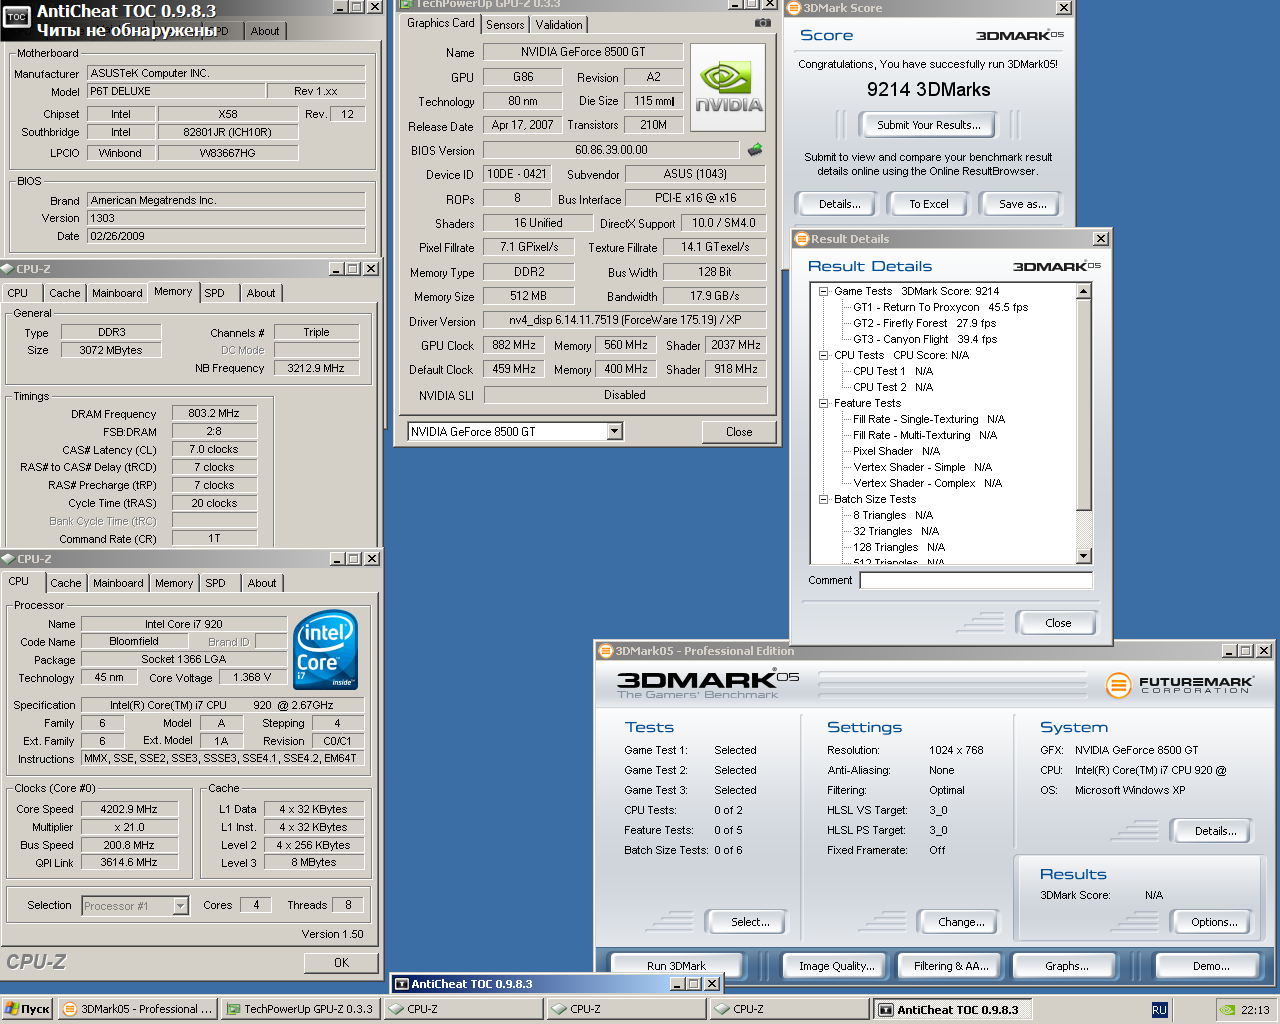Open the About tab in the lower CPU-Z window
The height and width of the screenshot is (1024, 1280).
pos(262,583)
